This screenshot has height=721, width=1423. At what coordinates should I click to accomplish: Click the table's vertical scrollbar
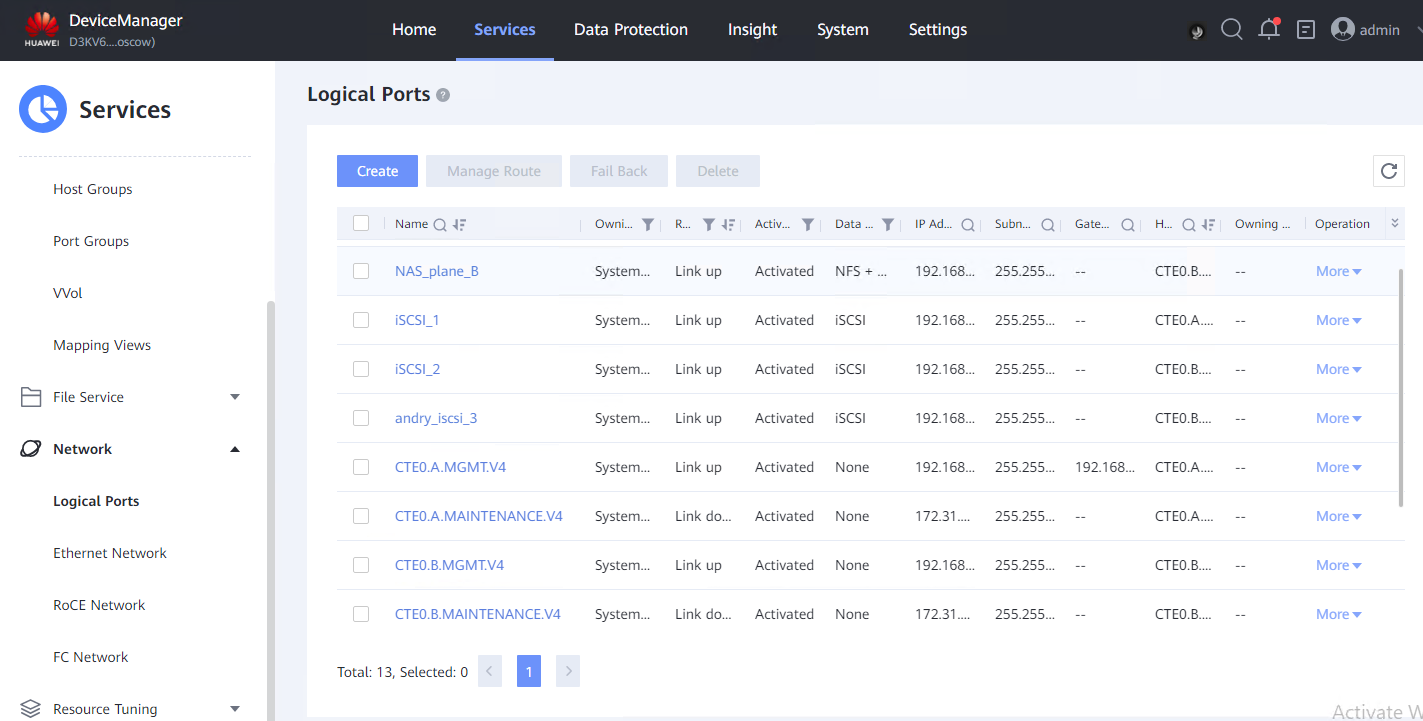(x=1402, y=390)
